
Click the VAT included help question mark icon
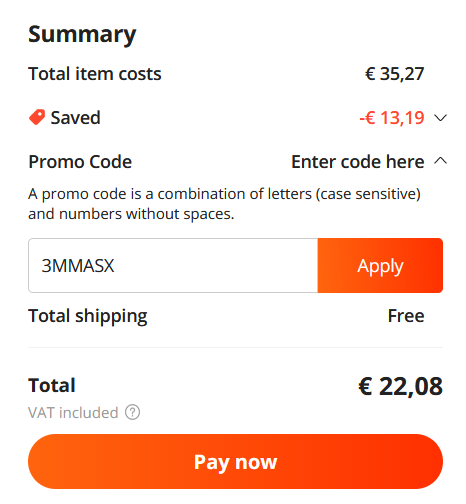(x=132, y=412)
